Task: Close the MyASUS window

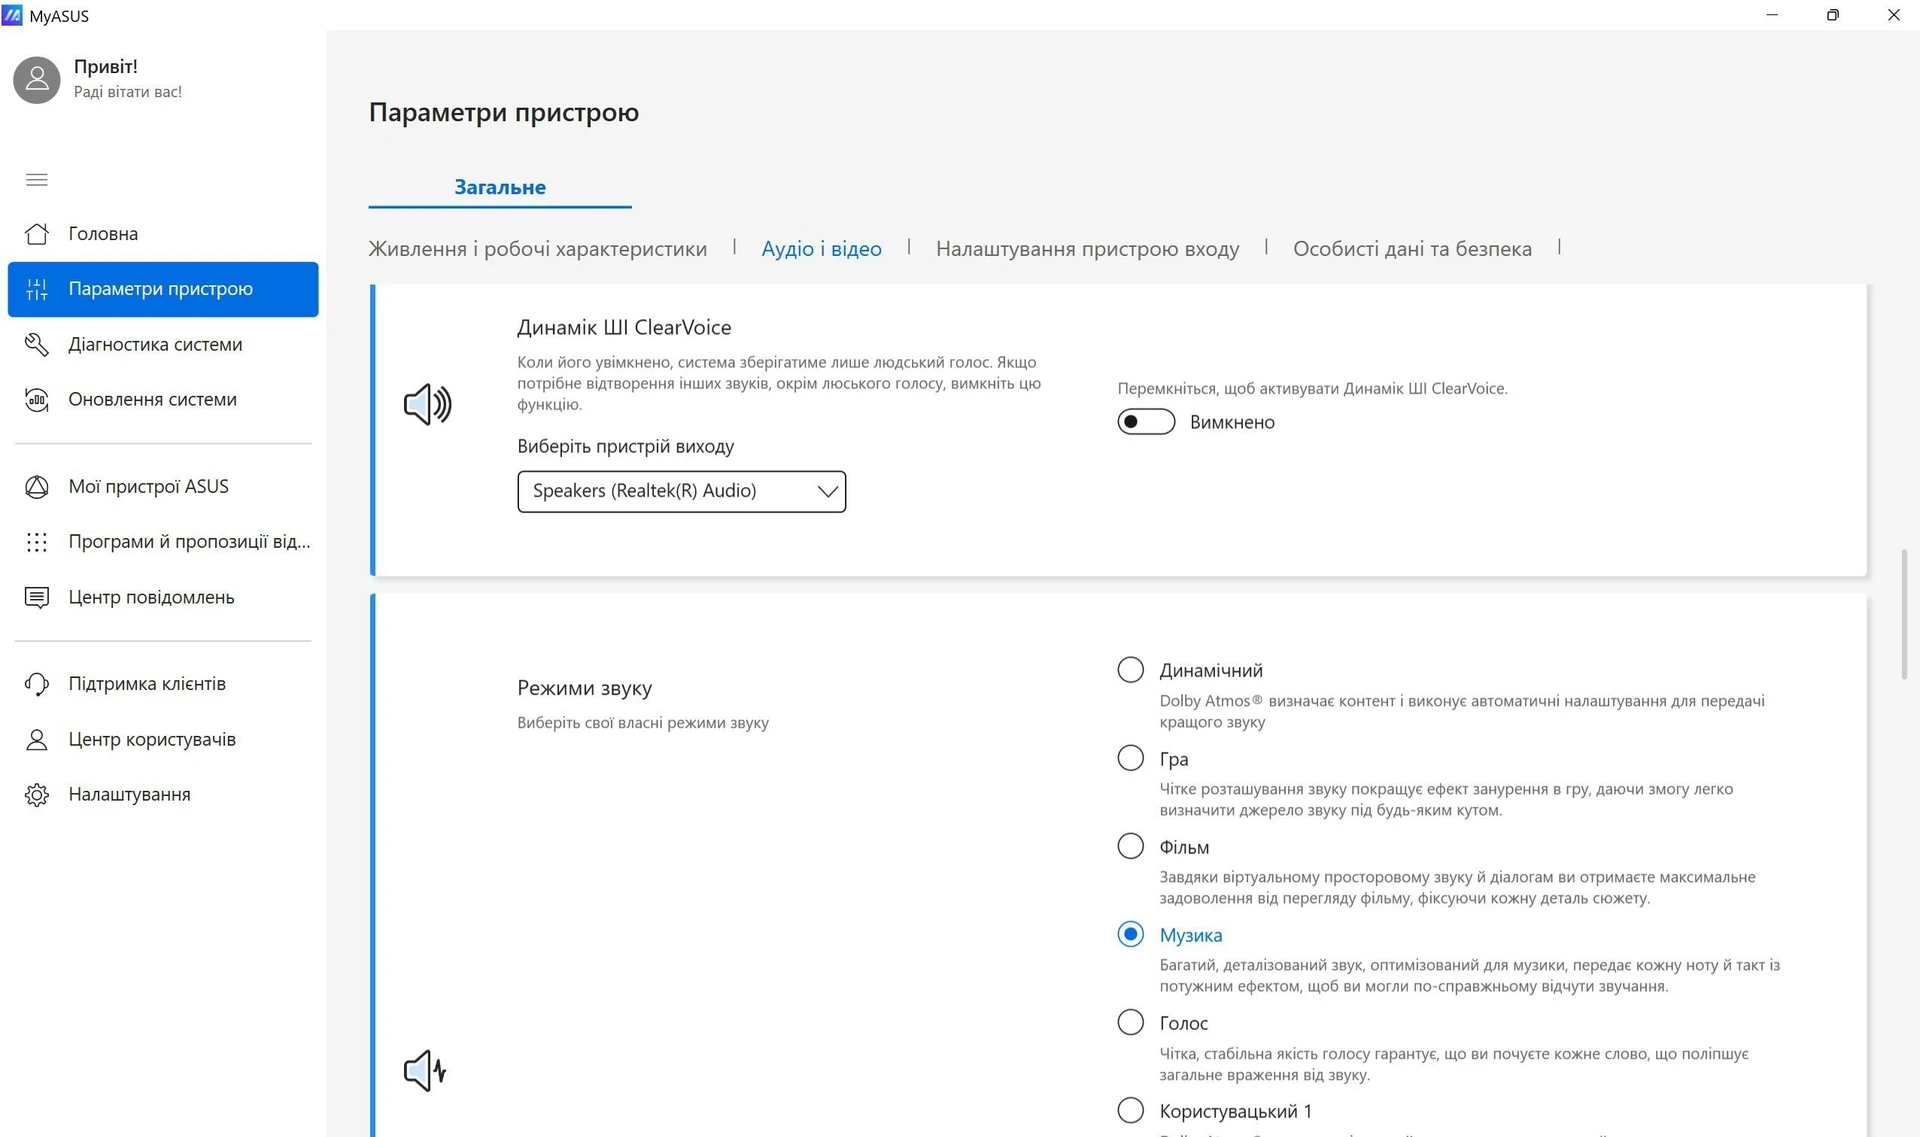Action: (1893, 15)
